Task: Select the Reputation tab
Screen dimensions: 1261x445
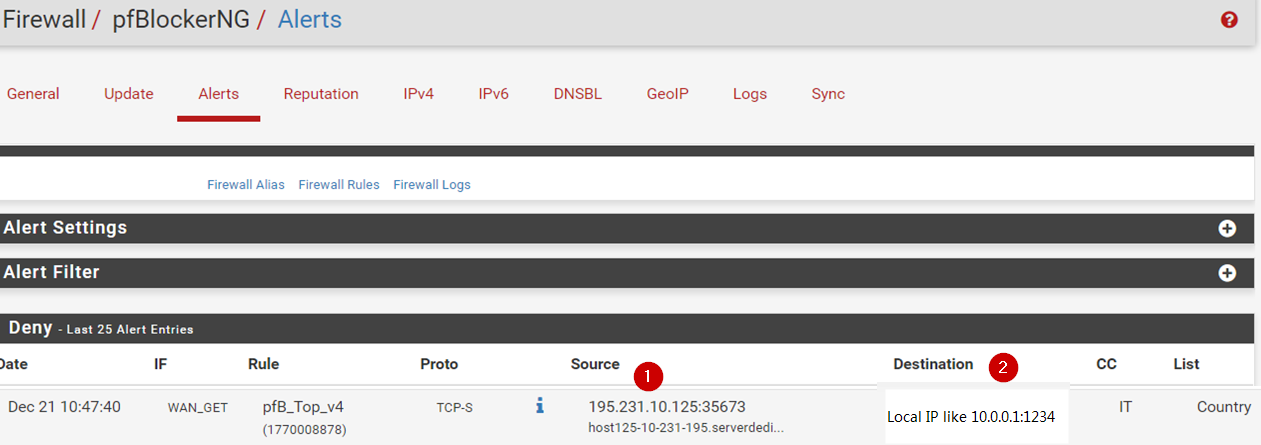Action: [x=321, y=94]
